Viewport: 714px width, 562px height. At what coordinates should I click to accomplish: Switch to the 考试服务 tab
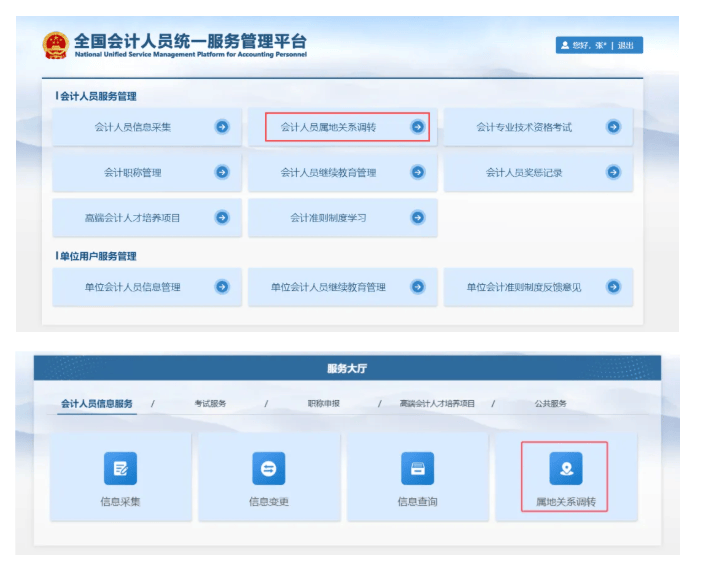tap(210, 404)
